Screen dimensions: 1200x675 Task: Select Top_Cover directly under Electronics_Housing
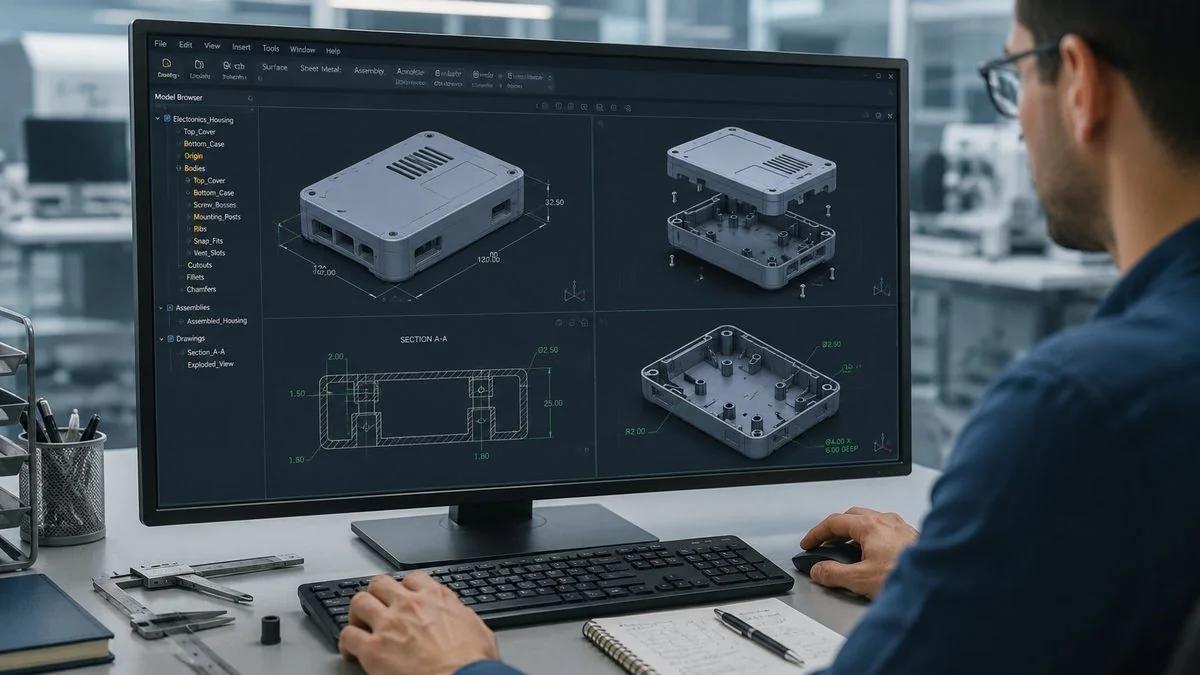200,132
